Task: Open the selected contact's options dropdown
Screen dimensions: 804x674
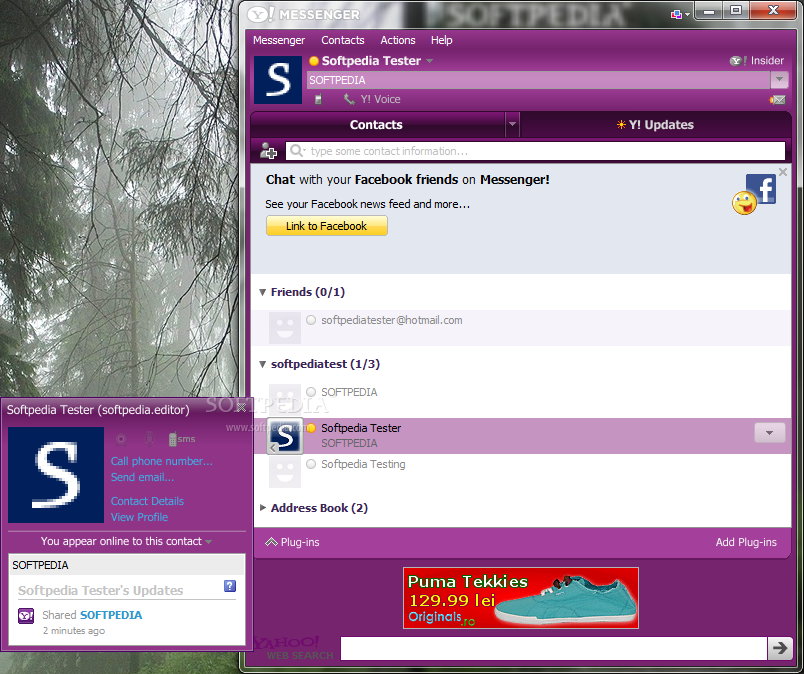Action: (x=769, y=433)
